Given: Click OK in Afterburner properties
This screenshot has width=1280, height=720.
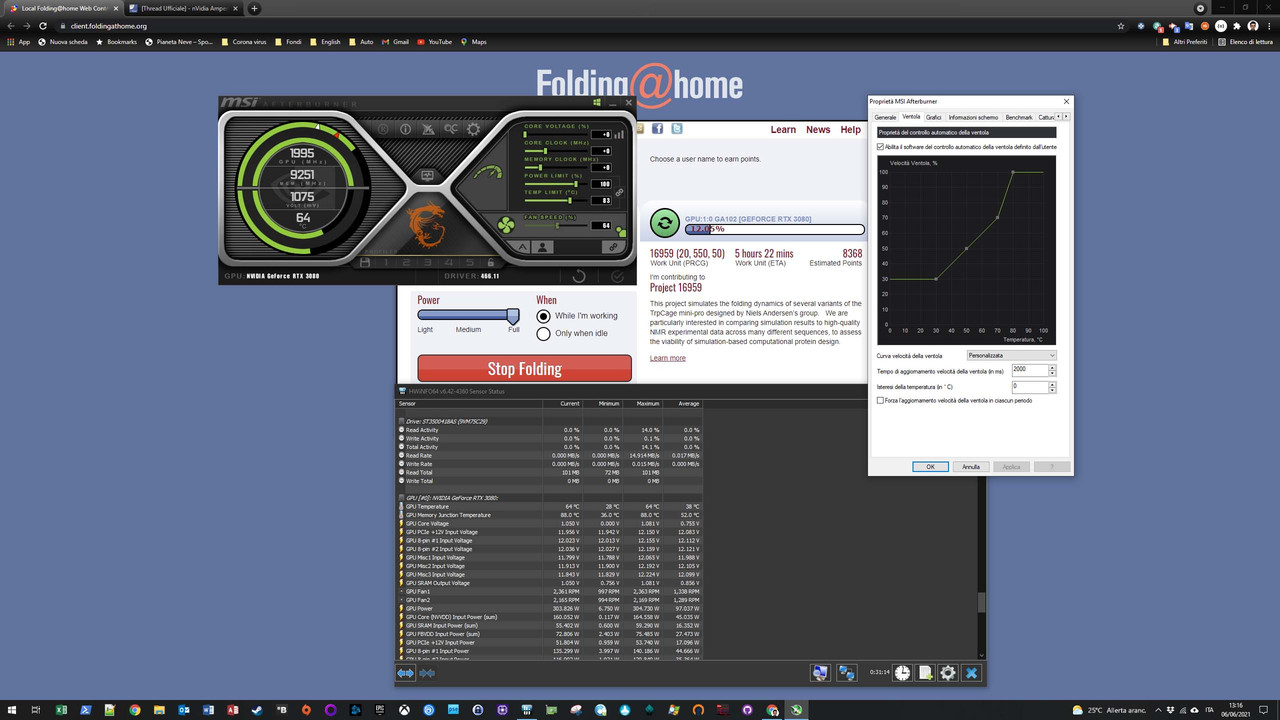Looking at the screenshot, I should 930,466.
